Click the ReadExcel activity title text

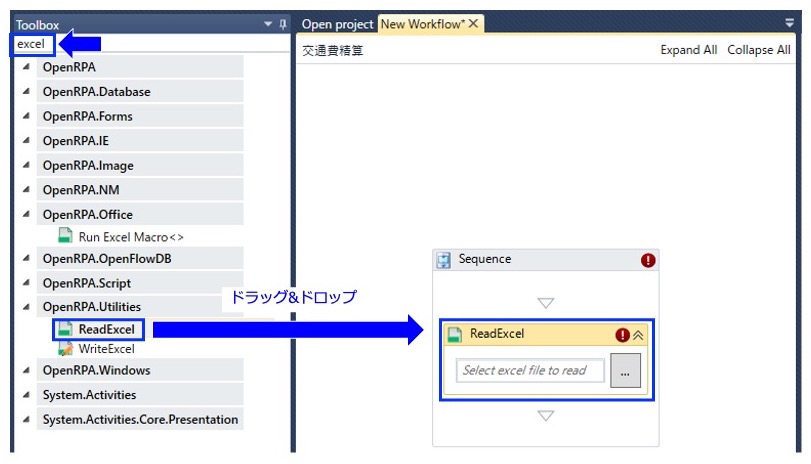497,334
